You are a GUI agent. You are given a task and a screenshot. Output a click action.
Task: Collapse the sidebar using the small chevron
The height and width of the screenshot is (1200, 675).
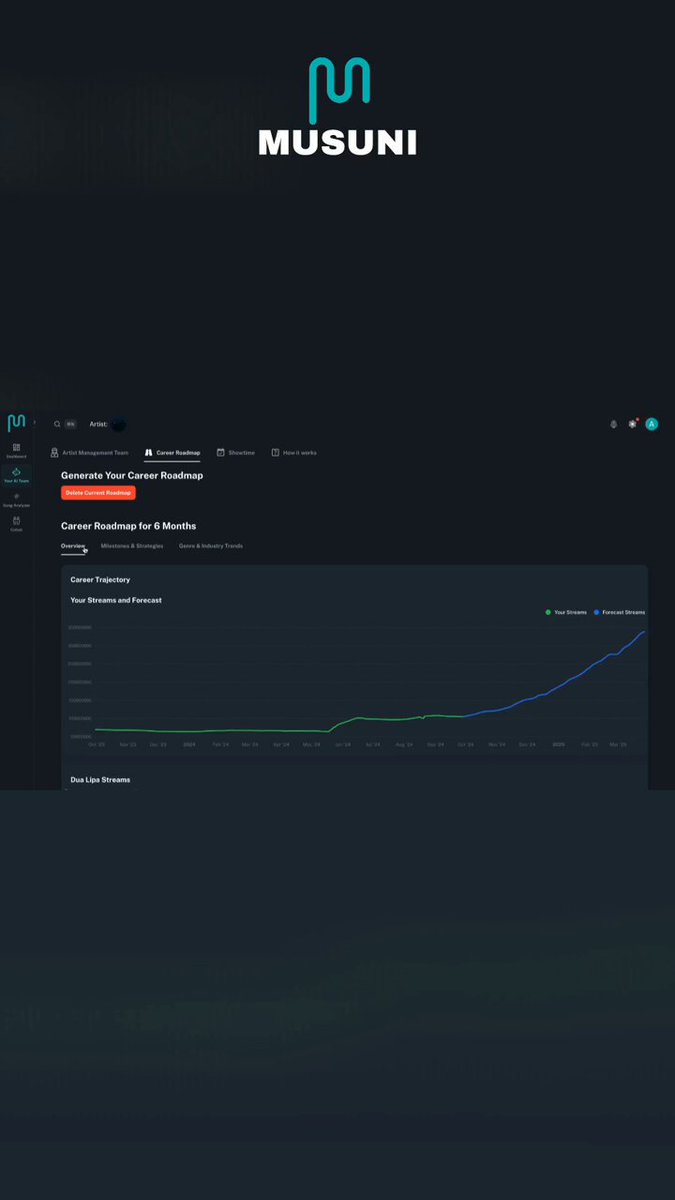pyautogui.click(x=34, y=423)
